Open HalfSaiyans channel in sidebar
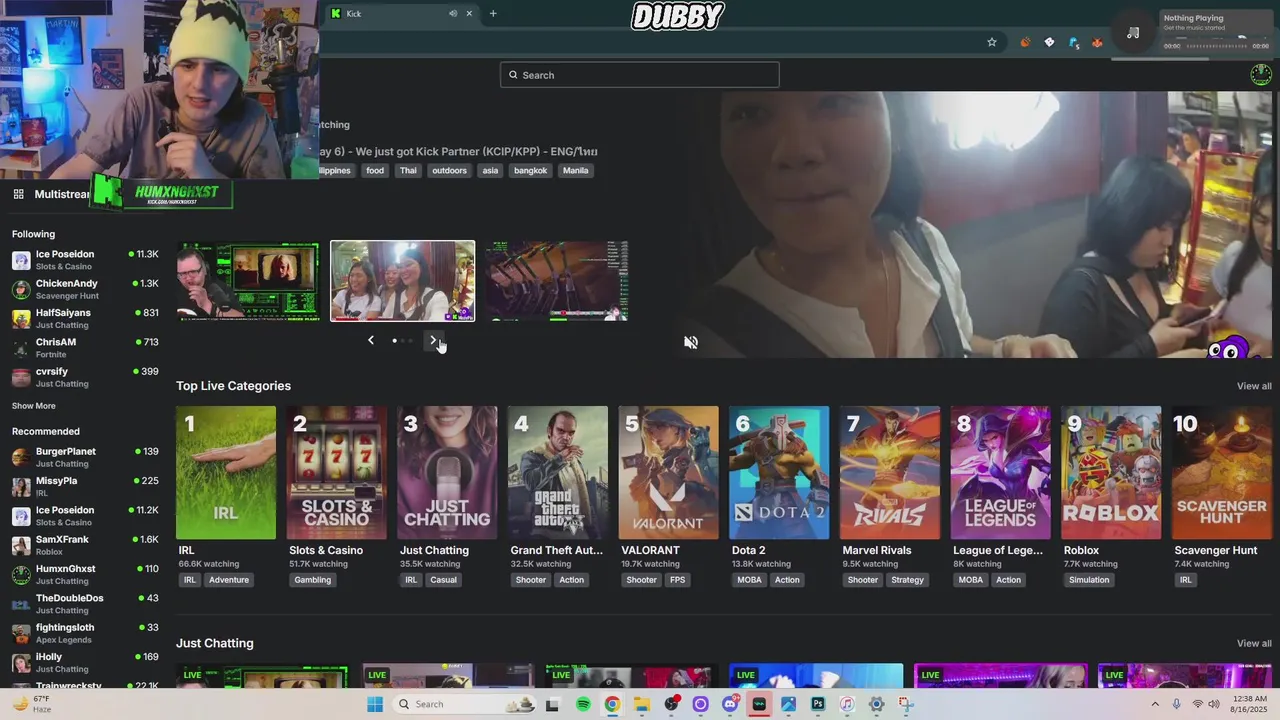The height and width of the screenshot is (720, 1280). pyautogui.click(x=85, y=318)
